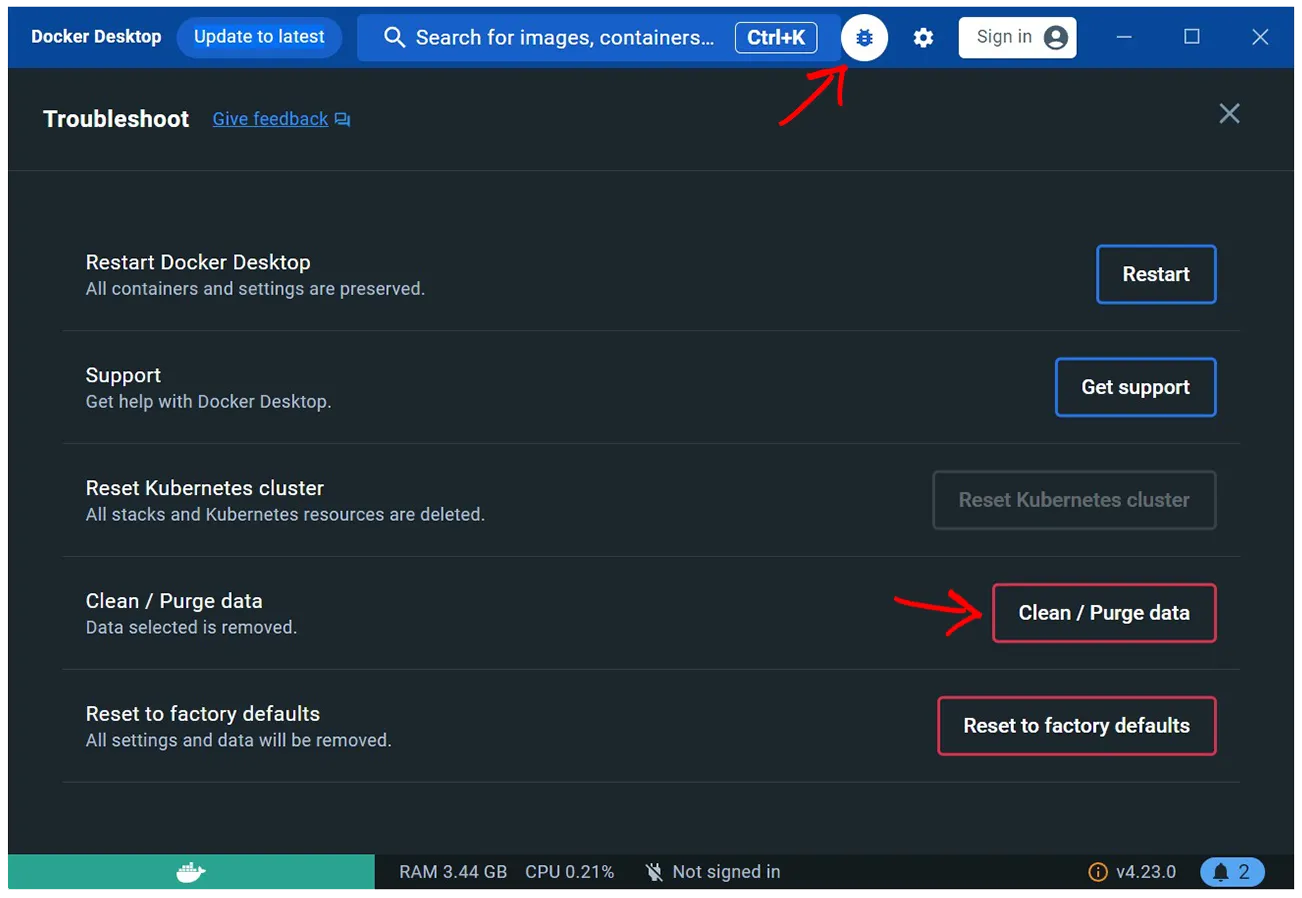
Task: Click the RAM 3.44 GB usage readout
Action: 453,872
